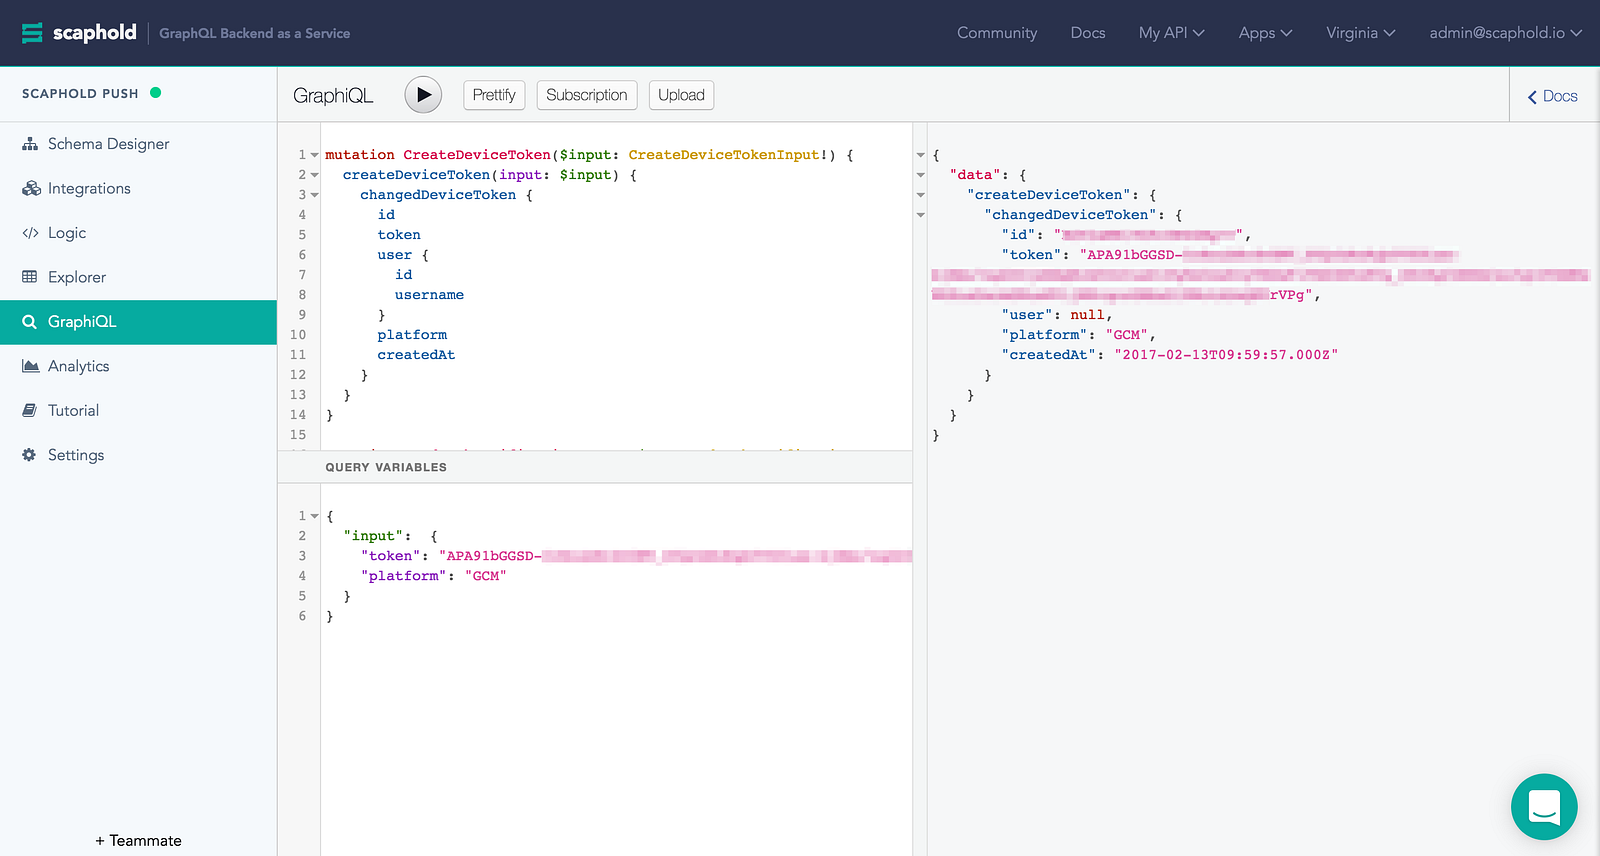The image size is (1600, 856).
Task: Click the Tutorial book icon
Action: [30, 411]
